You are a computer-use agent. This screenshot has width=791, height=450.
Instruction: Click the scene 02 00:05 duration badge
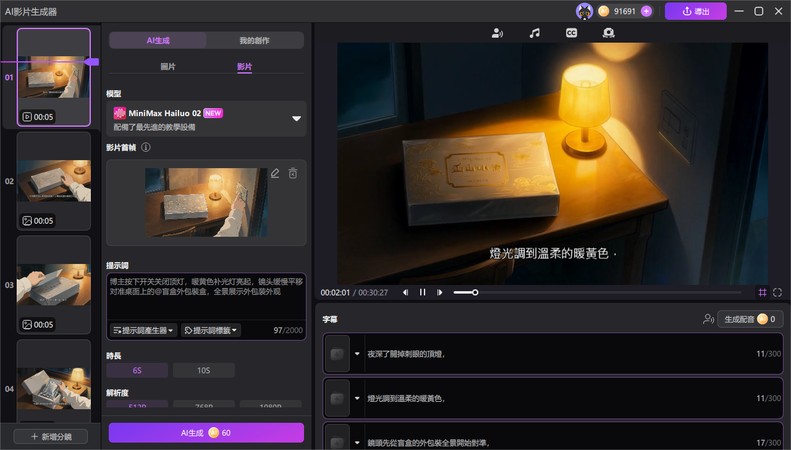click(x=38, y=221)
